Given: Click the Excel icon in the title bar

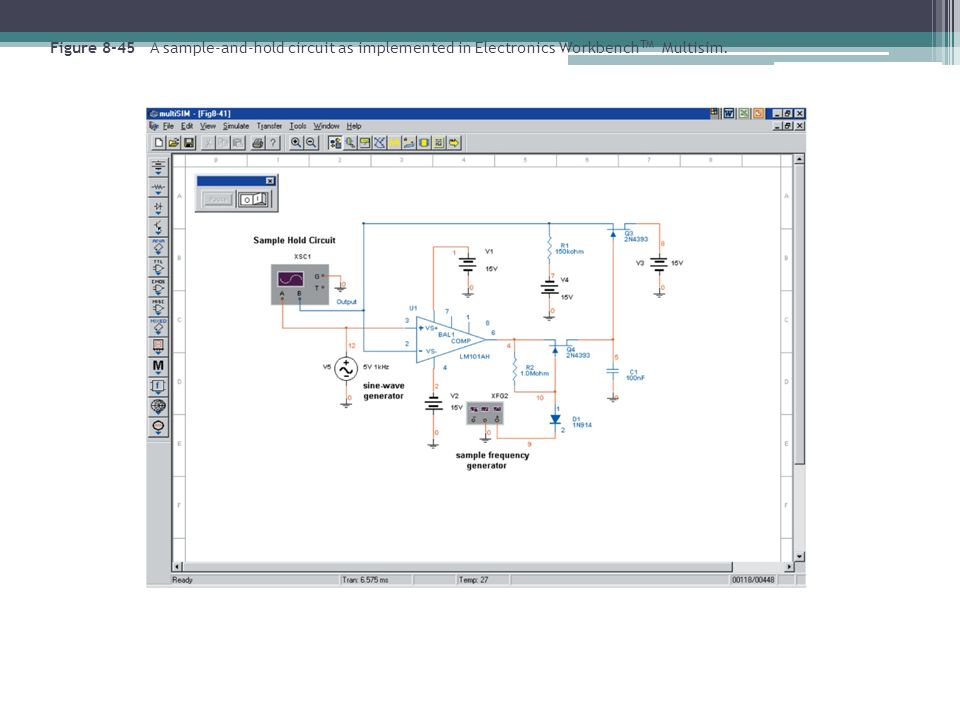Looking at the screenshot, I should click(x=743, y=113).
